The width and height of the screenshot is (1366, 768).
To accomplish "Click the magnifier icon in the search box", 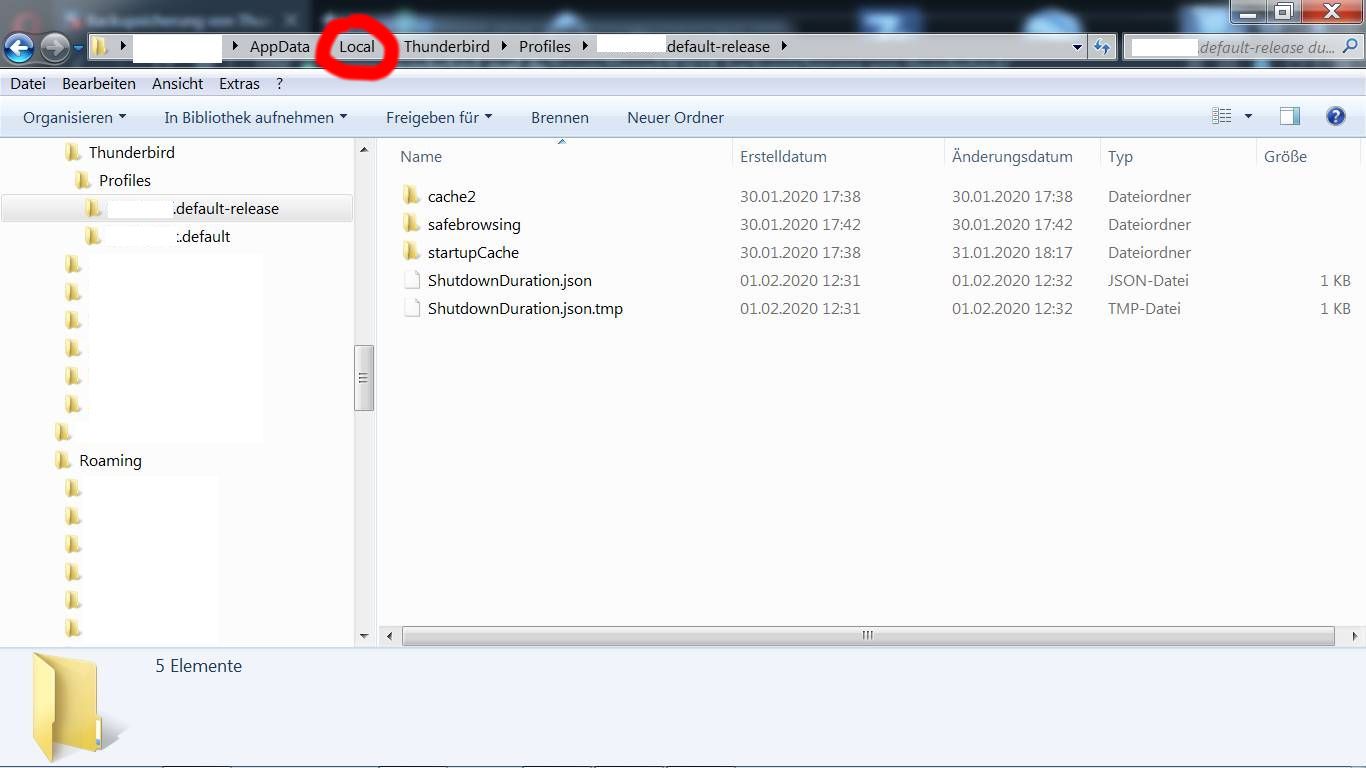I will click(1349, 46).
